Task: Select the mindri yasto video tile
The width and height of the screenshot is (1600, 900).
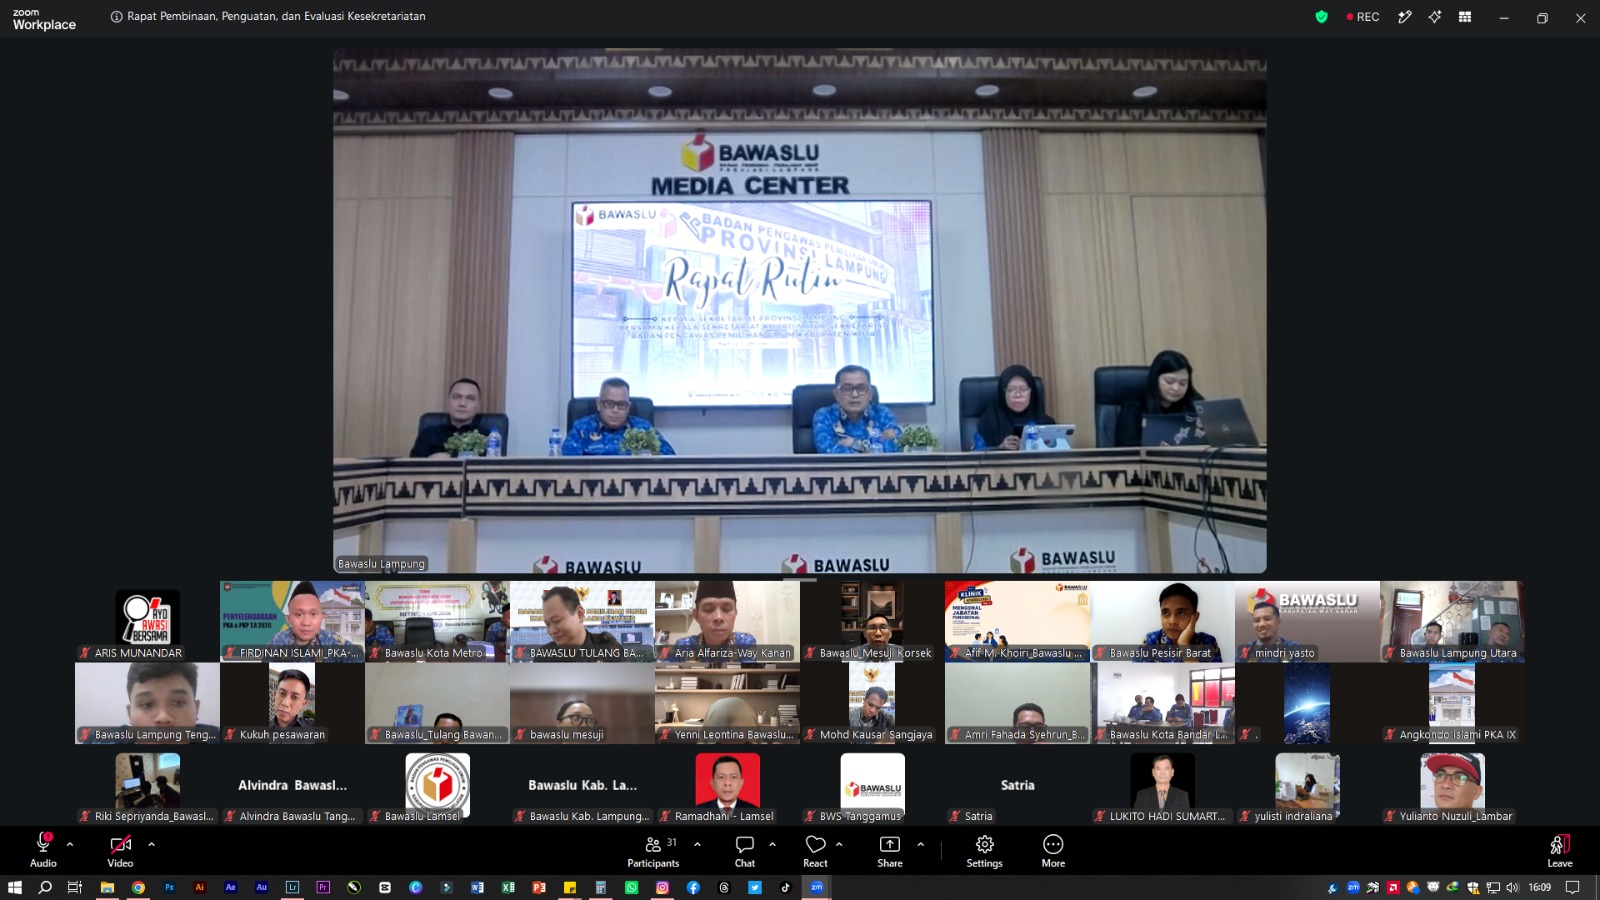Action: click(x=1307, y=622)
